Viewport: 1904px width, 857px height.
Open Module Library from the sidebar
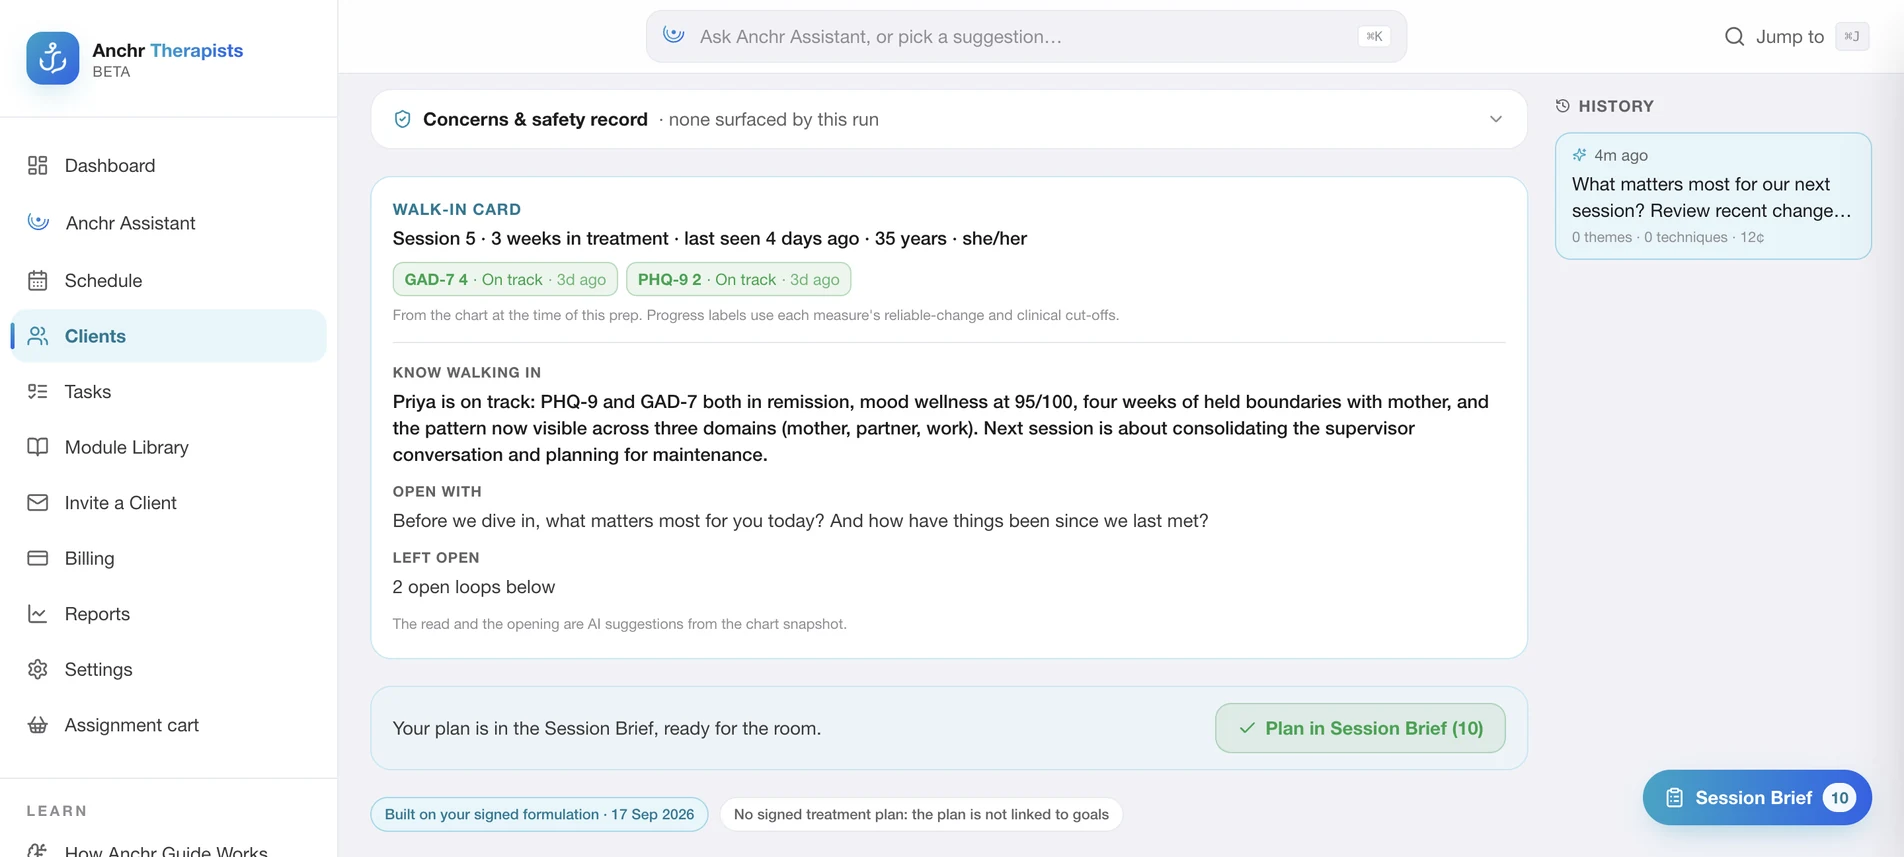(x=168, y=447)
